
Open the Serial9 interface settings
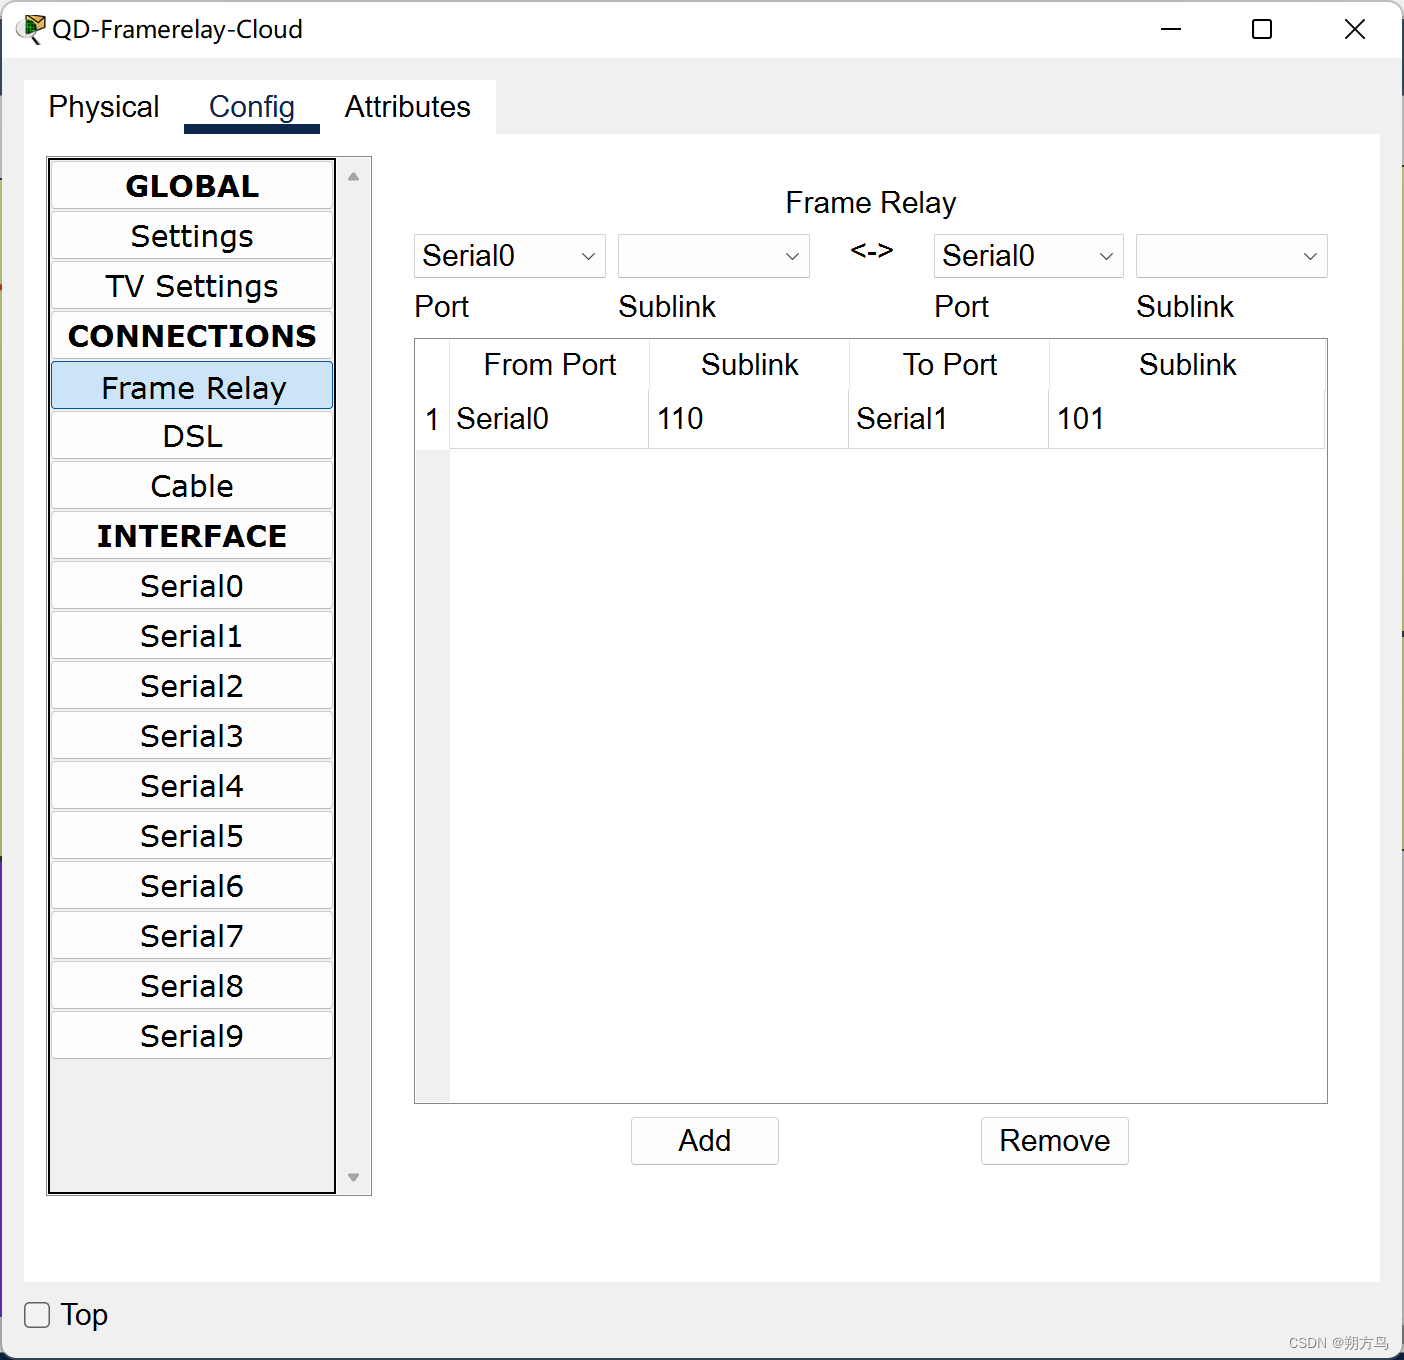192,1036
